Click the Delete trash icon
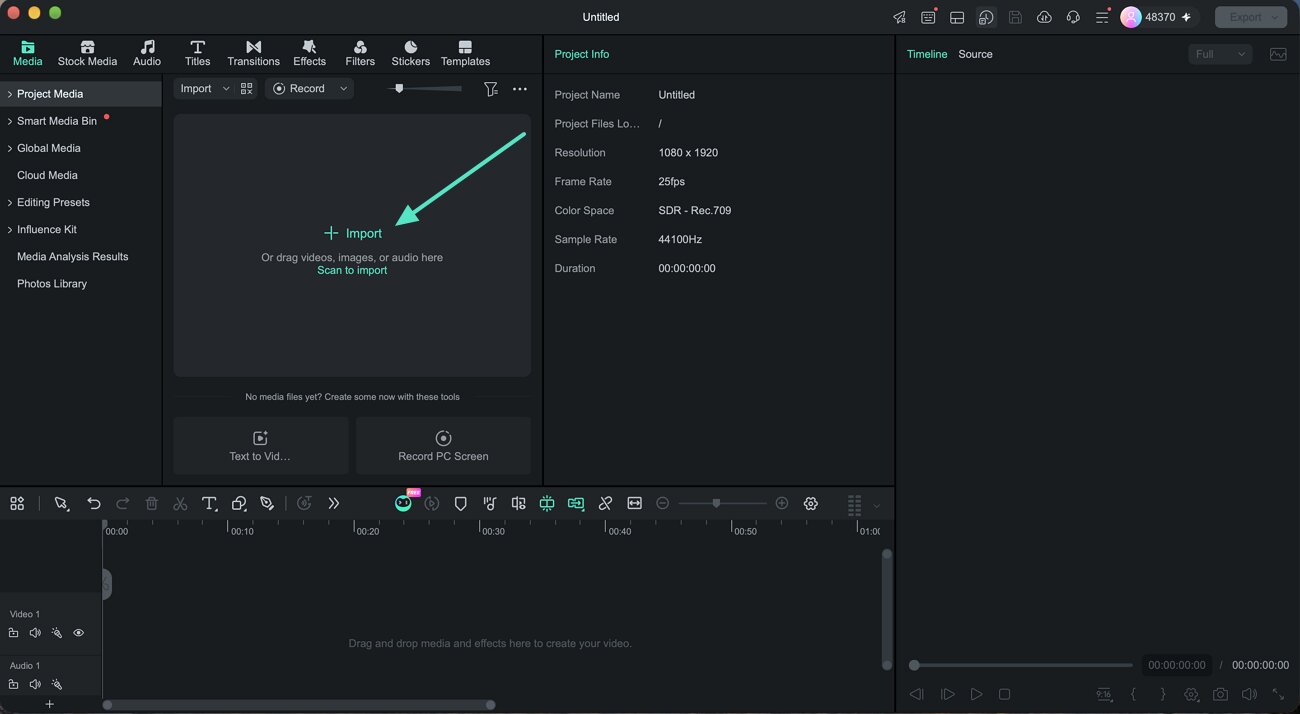Screen dimensions: 1300x714 tap(152, 504)
